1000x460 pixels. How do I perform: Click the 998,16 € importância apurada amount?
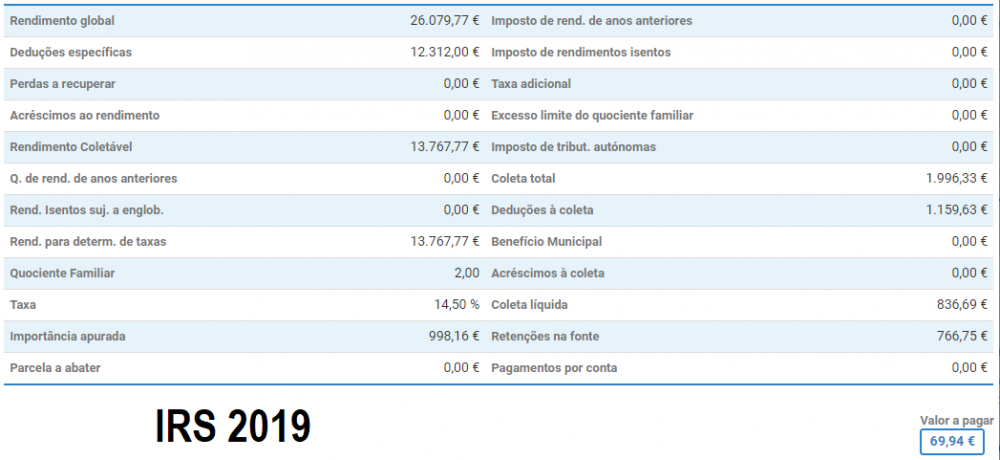(453, 336)
